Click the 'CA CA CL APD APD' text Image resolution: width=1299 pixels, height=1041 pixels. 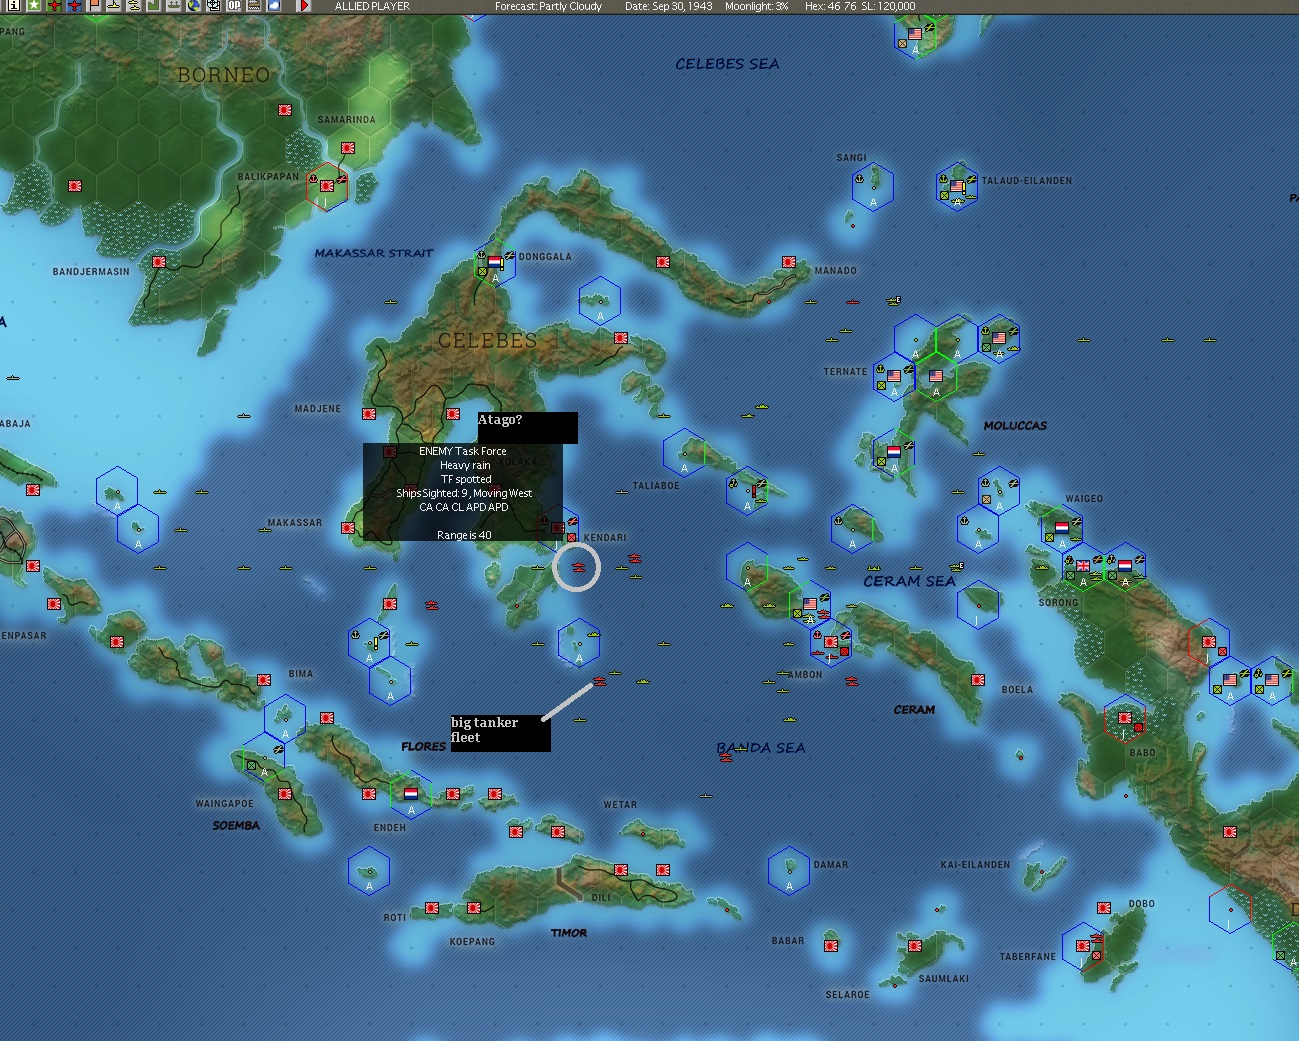point(463,507)
